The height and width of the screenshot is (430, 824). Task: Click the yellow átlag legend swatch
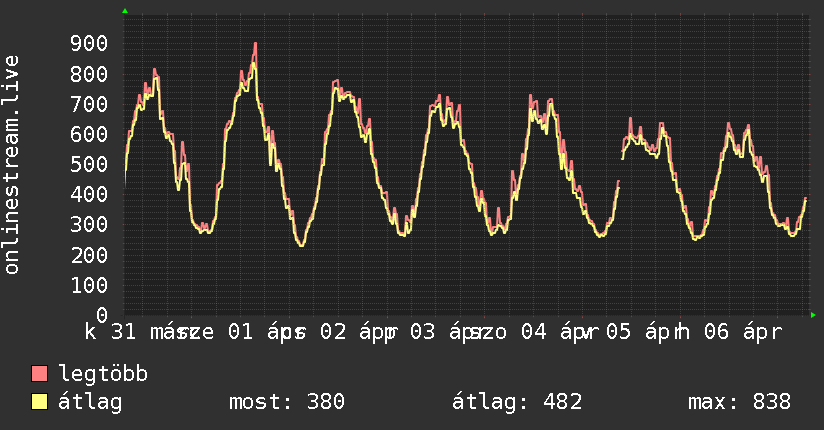pos(40,402)
